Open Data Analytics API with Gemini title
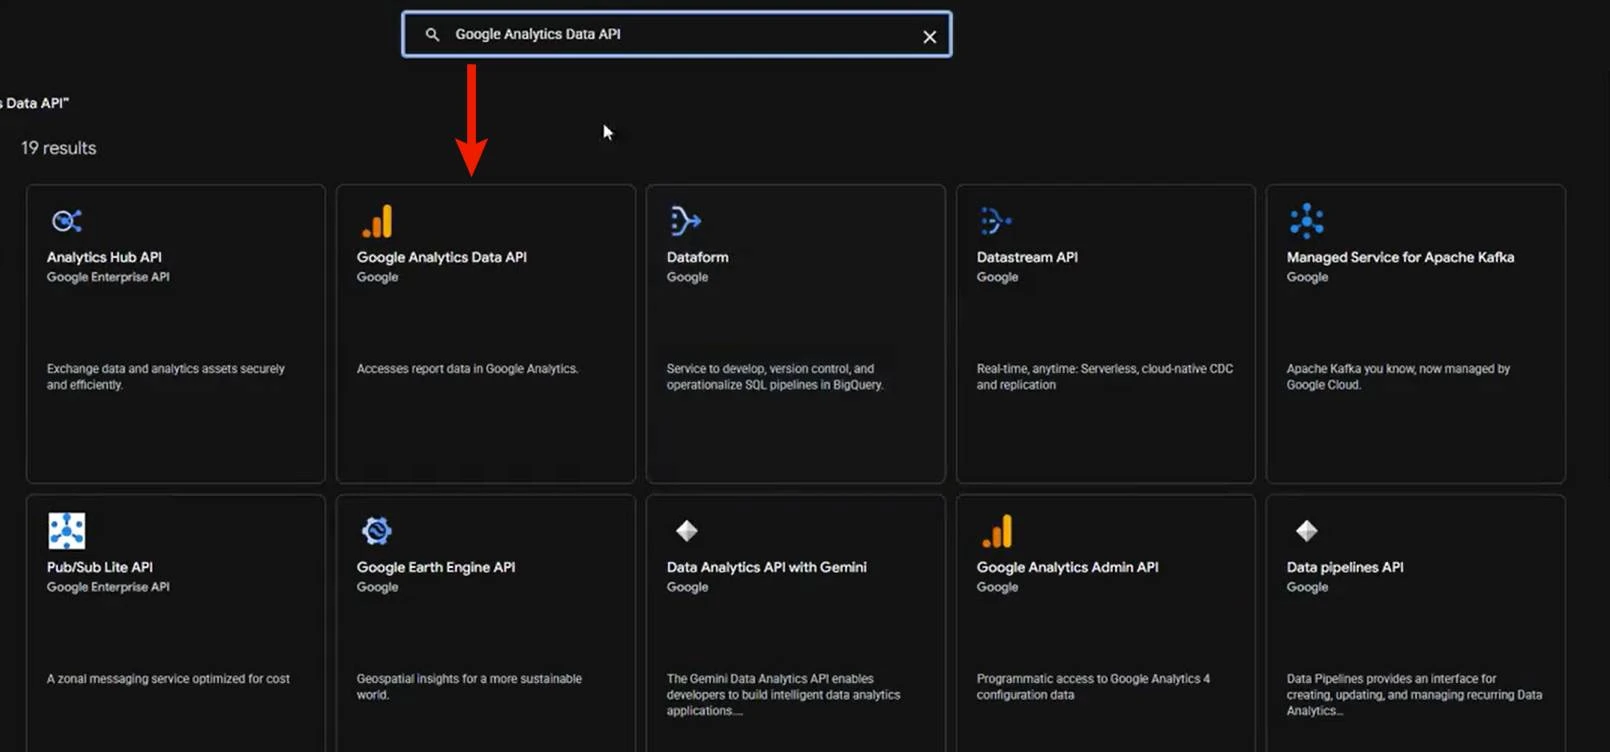The width and height of the screenshot is (1610, 752). point(766,567)
